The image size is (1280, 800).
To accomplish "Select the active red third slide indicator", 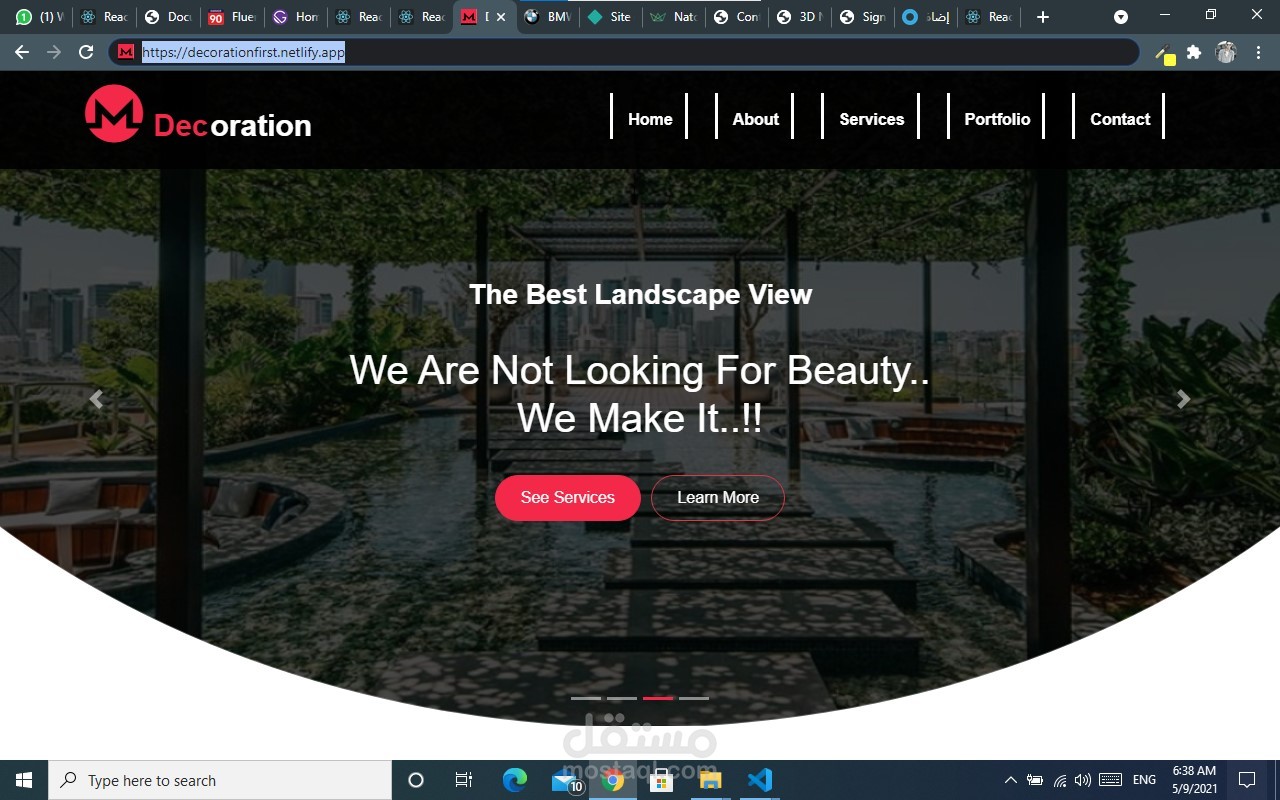I will coord(658,698).
